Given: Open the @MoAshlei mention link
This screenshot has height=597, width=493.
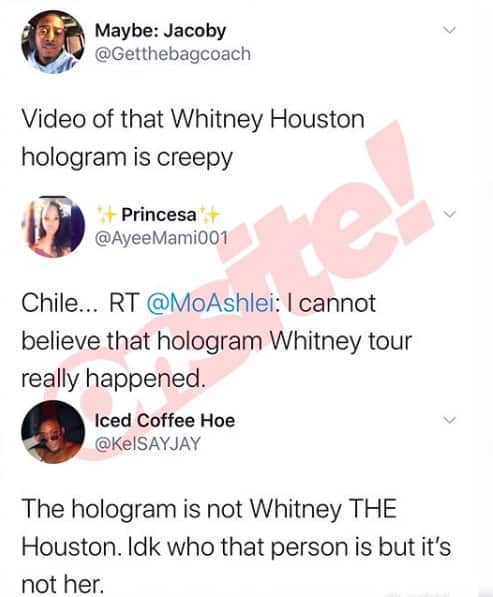Looking at the screenshot, I should tap(211, 303).
